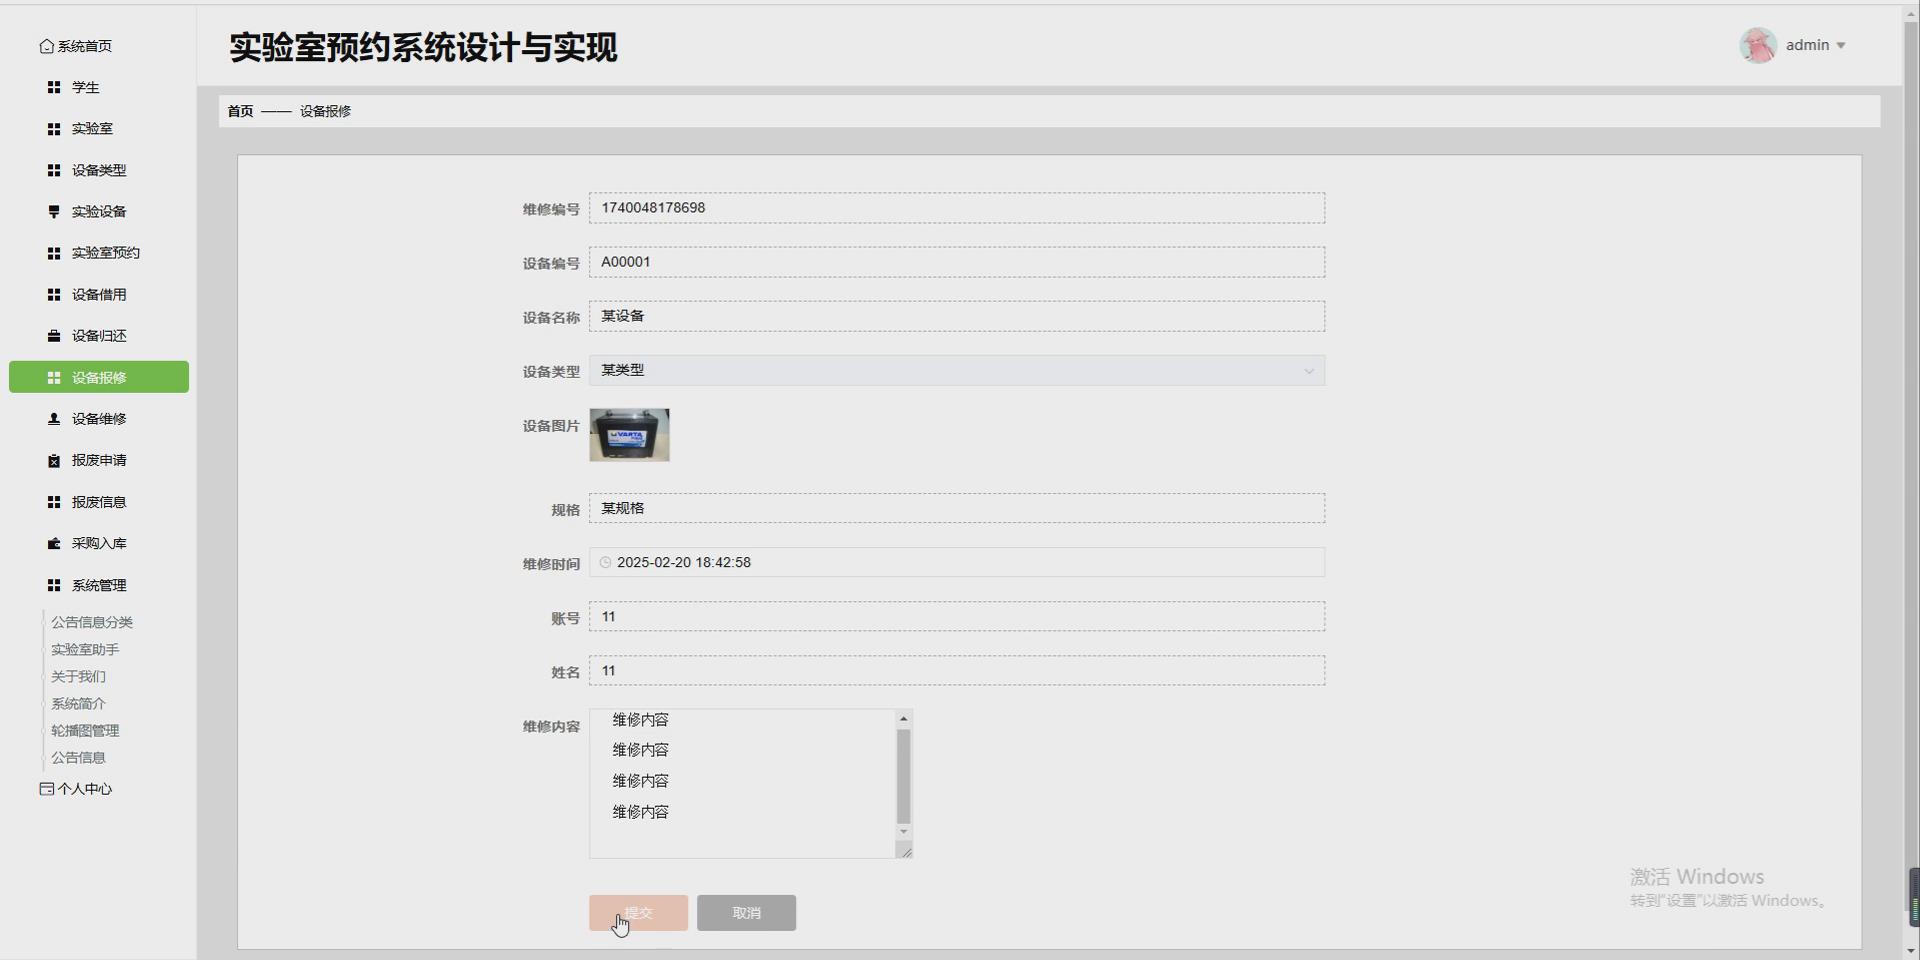
Task: Click the 设备借用 icon
Action: point(54,294)
